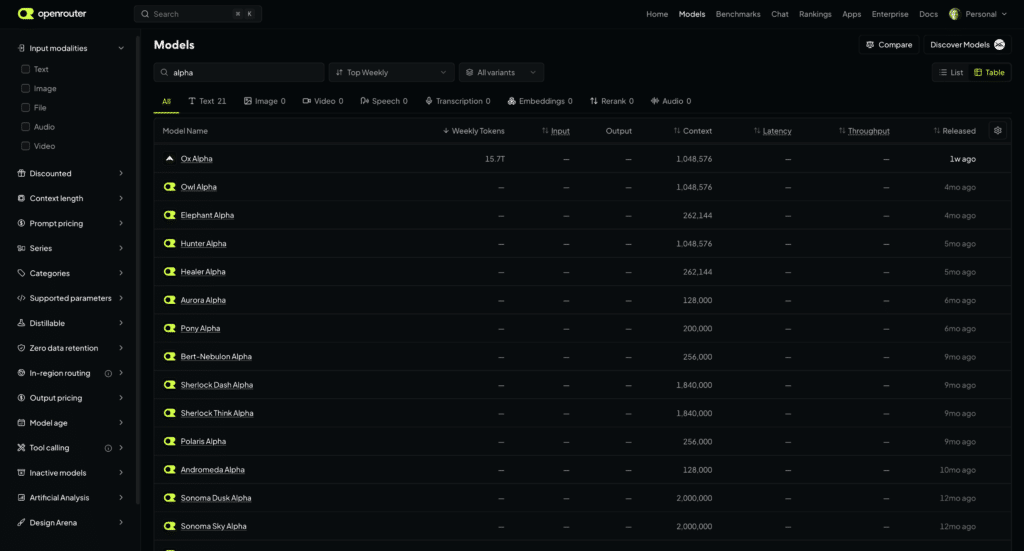Click the Ox Alpha model icon
Screen dimensions: 1024x551
pyautogui.click(x=170, y=159)
